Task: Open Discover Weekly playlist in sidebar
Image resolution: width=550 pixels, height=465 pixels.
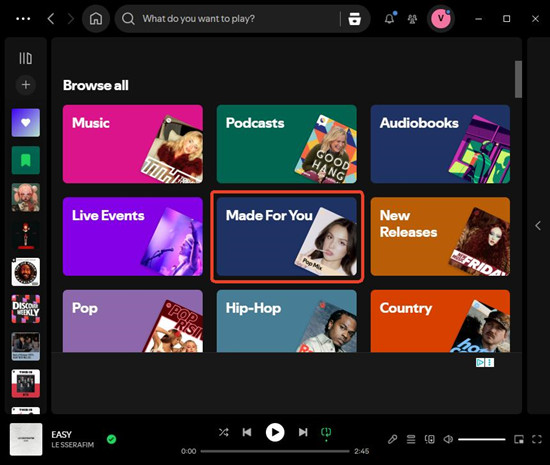Action: (26, 309)
